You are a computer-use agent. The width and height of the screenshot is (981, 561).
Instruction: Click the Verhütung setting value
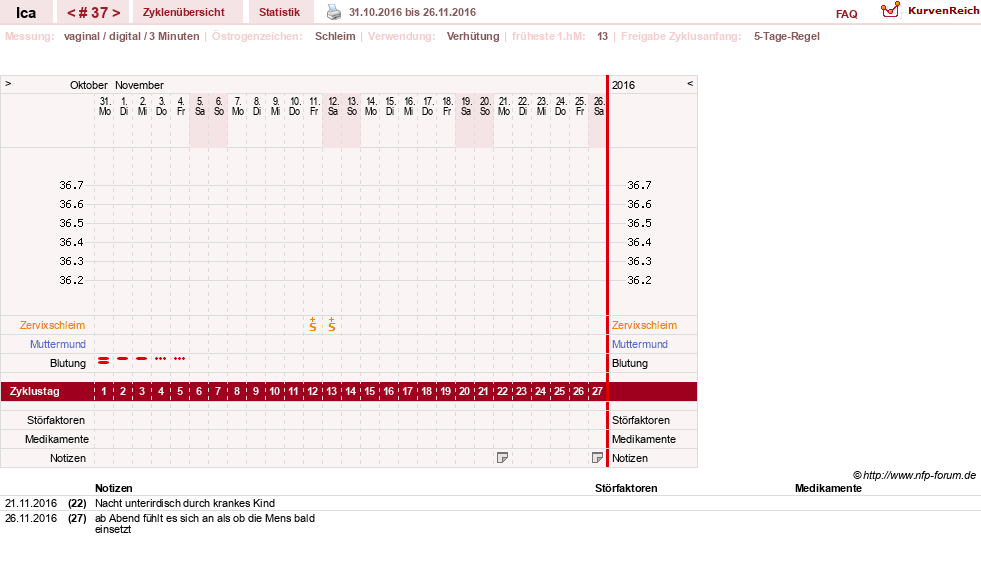click(473, 36)
